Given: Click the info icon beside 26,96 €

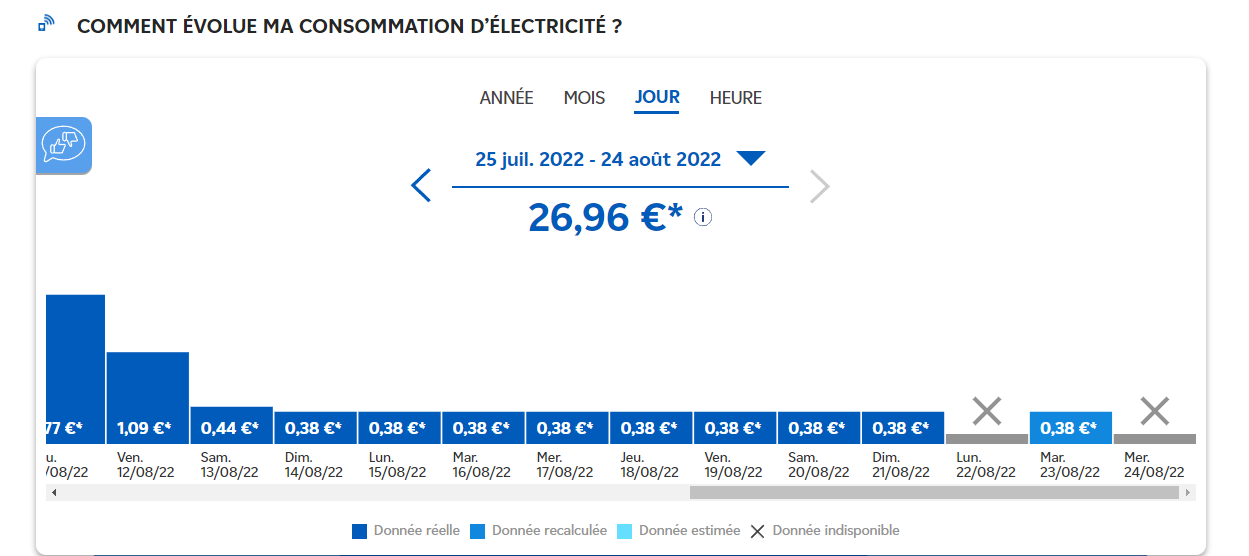Looking at the screenshot, I should pos(703,217).
